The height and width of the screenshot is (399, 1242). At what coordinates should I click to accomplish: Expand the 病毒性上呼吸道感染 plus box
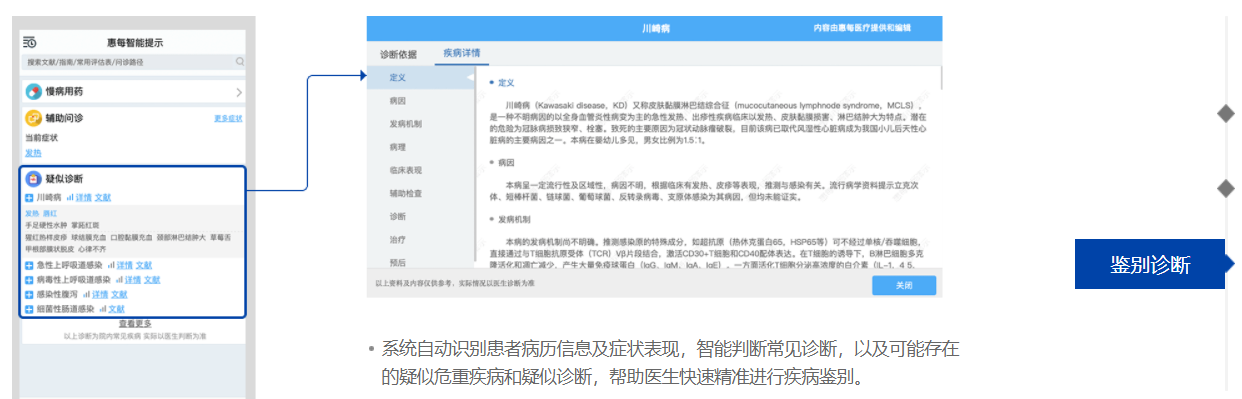[x=29, y=280]
